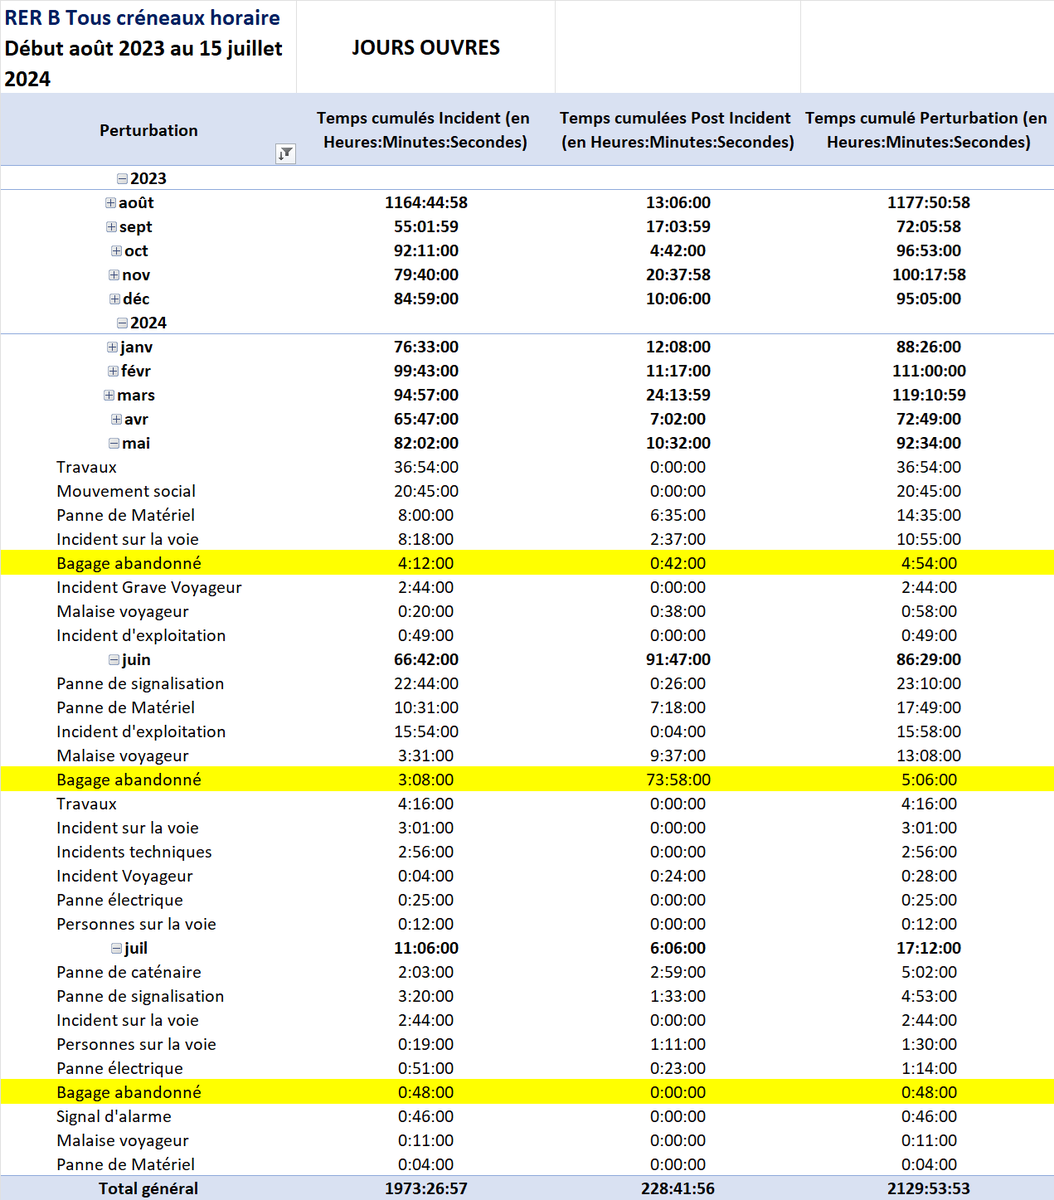Screen dimensions: 1054x1200
Task: Select the 'Perturbation' header cell
Action: point(149,130)
